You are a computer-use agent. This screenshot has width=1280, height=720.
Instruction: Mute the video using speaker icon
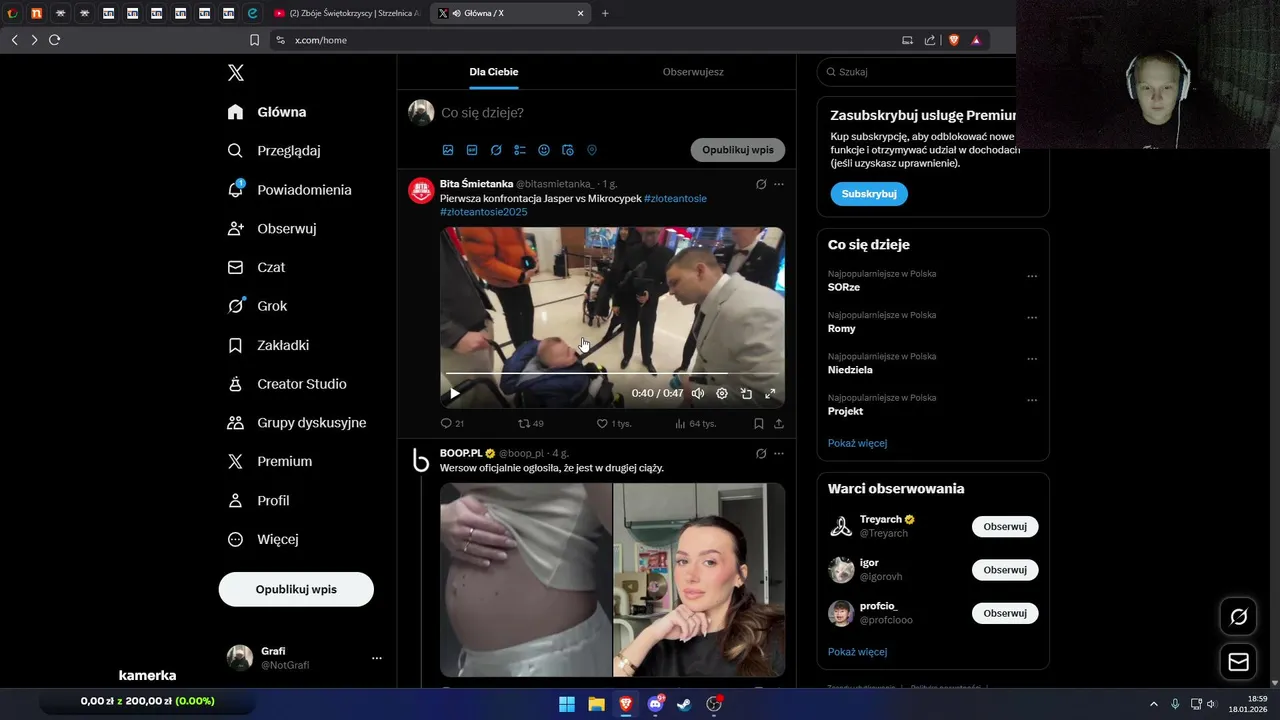coord(698,393)
